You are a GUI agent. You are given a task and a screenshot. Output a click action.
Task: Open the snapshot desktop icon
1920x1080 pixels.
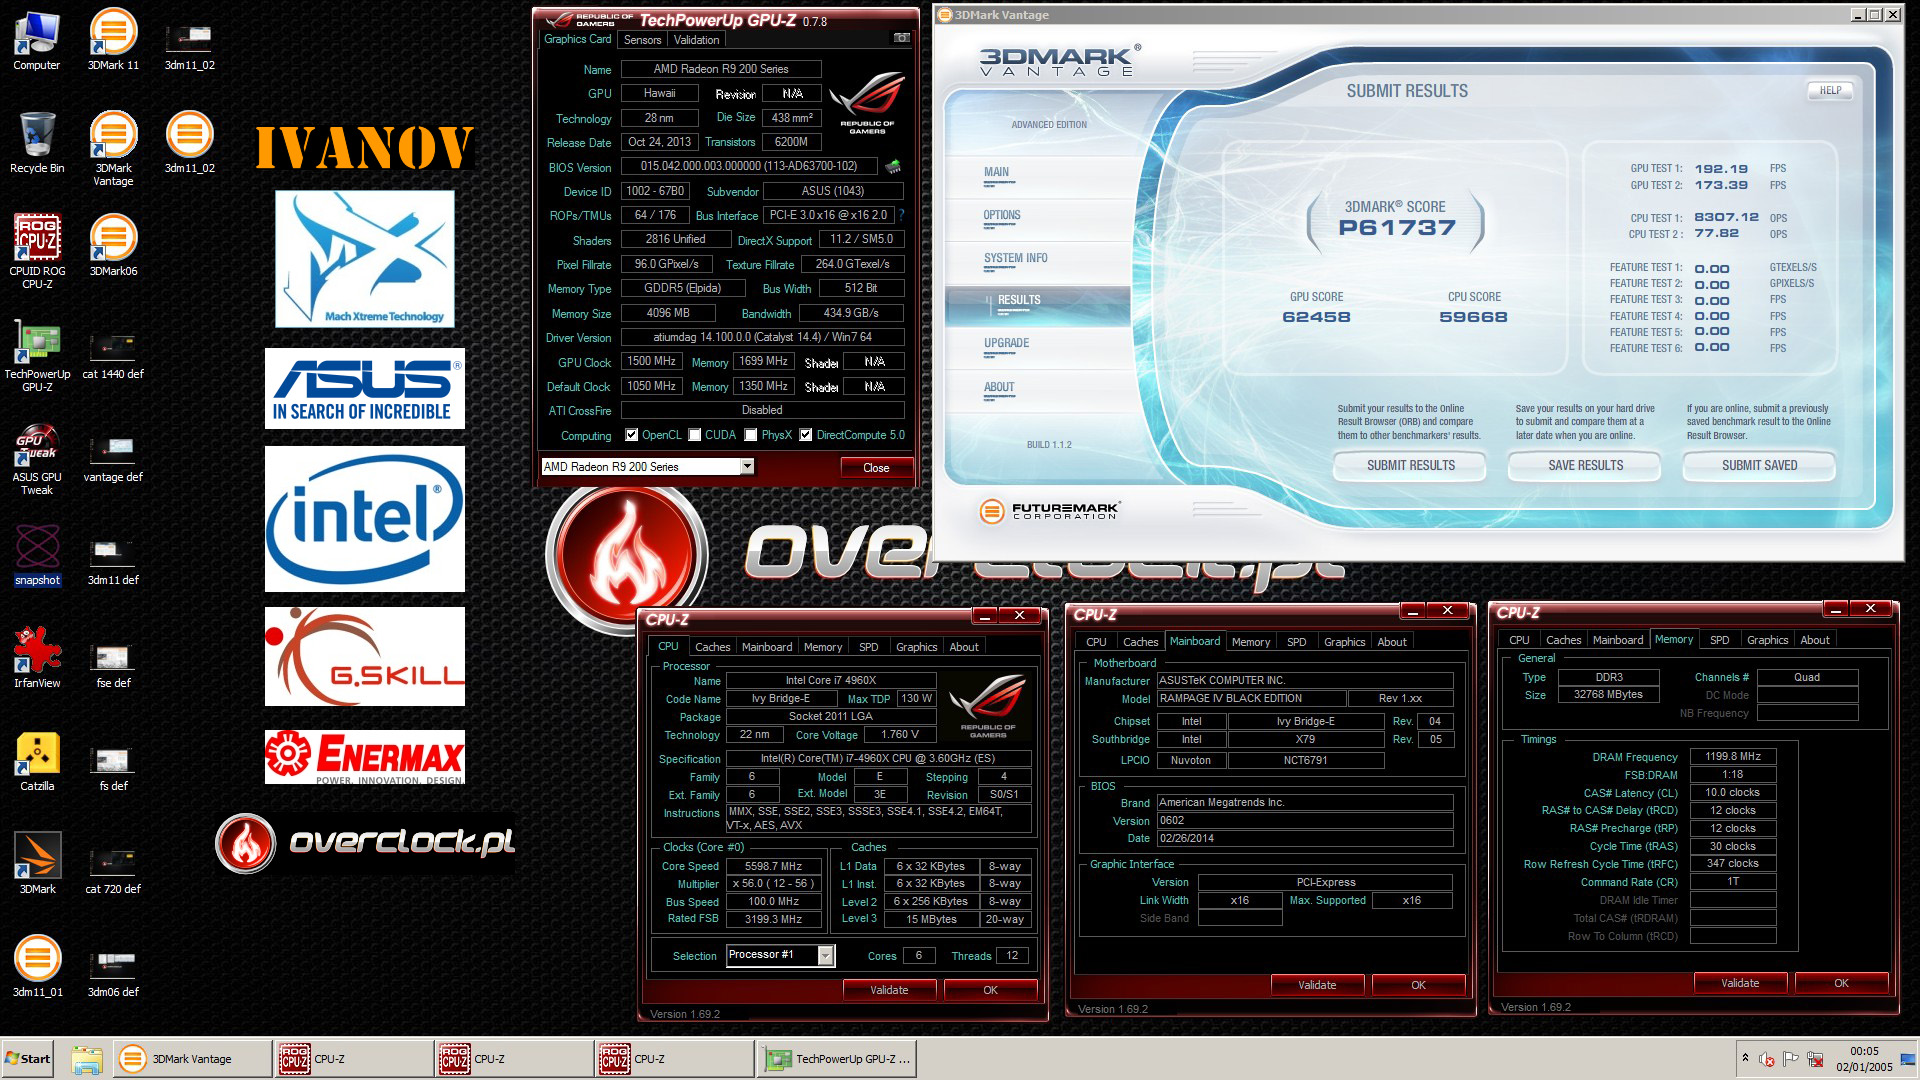37,555
